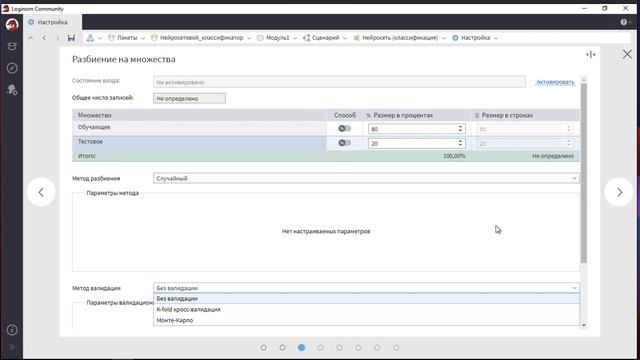Adjust stepper arrows of Тестовое percent

pyautogui.click(x=460, y=143)
